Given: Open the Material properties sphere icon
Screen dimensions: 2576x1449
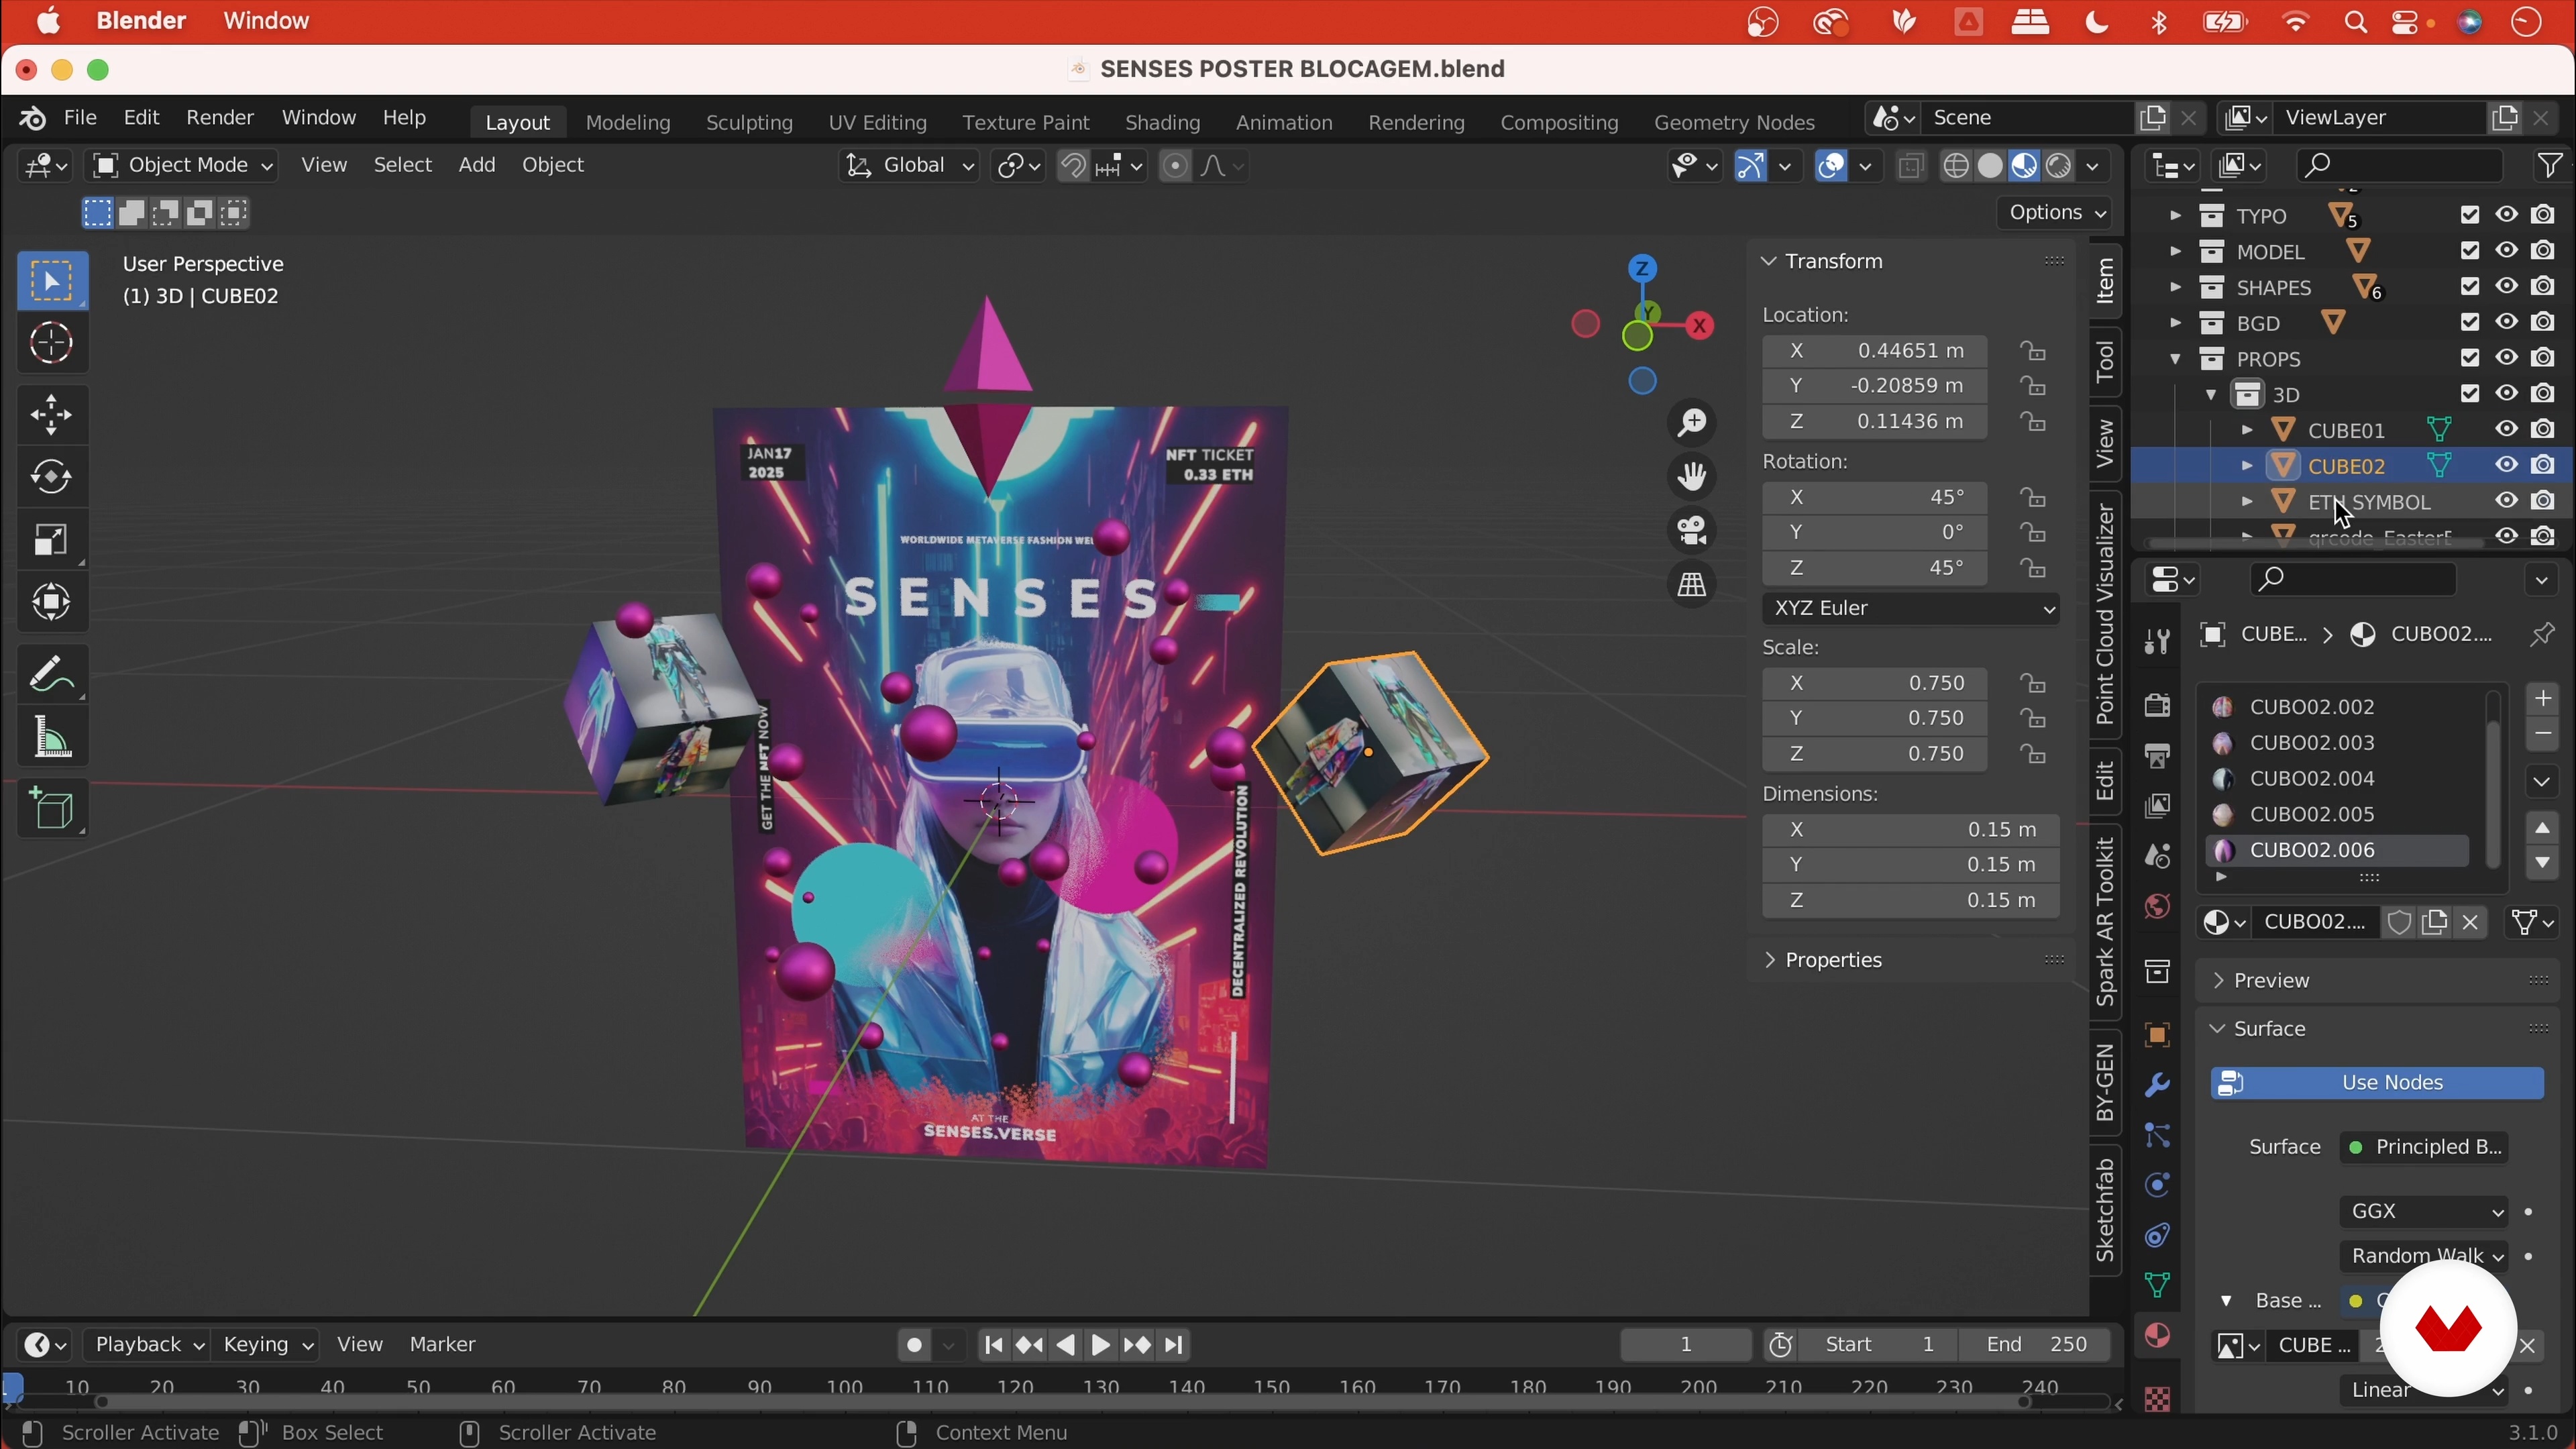Looking at the screenshot, I should coord(2157,1337).
